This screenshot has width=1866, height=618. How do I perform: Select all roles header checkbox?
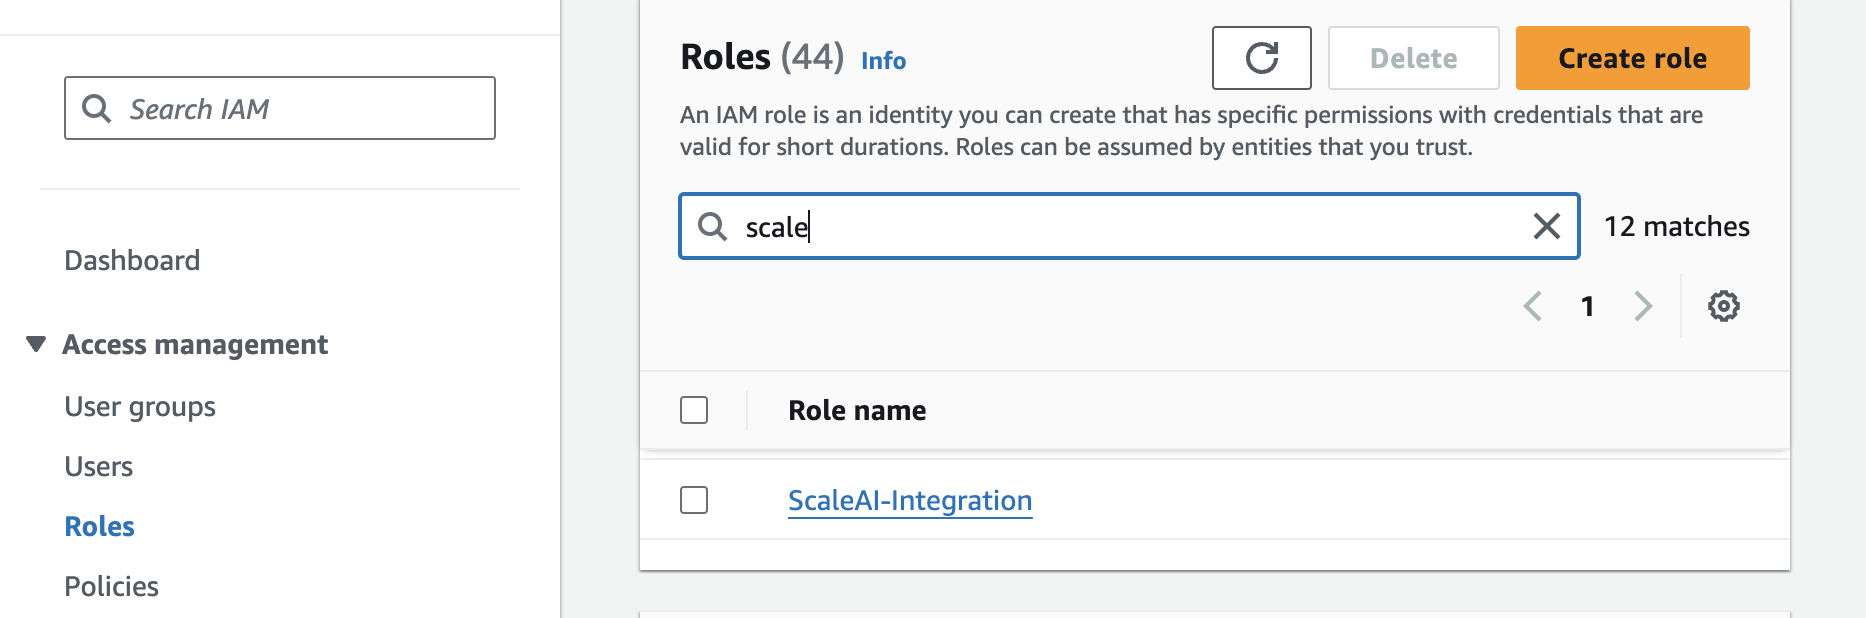point(694,410)
